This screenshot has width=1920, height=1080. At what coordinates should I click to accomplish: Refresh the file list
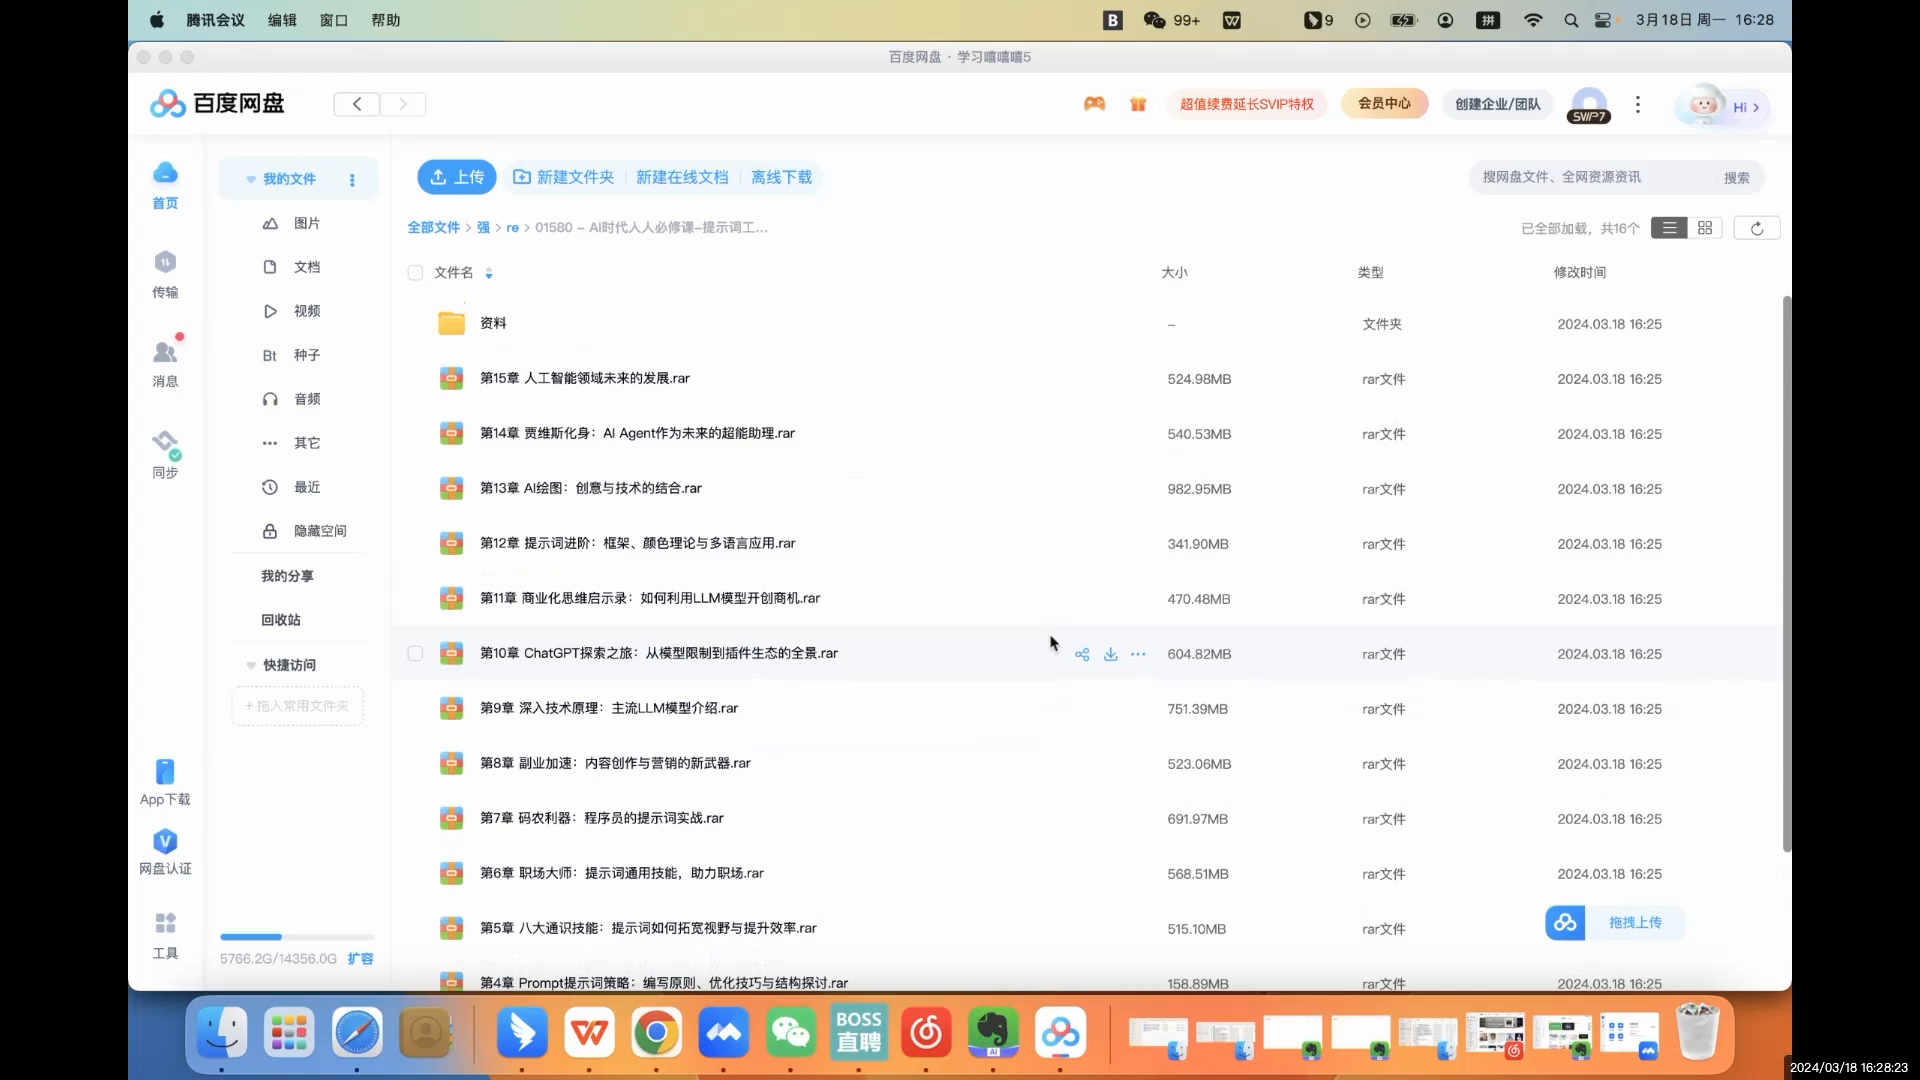click(x=1757, y=228)
